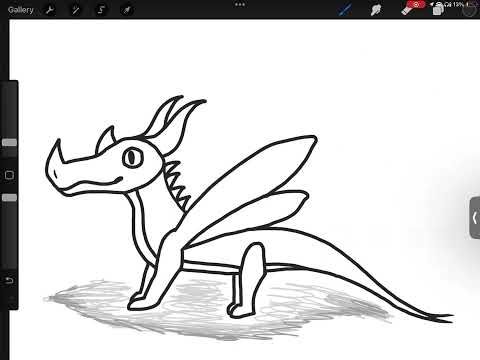Image resolution: width=480 pixels, height=360 pixels.
Task: Open the Adjustments magic wand menu
Action: (76, 10)
